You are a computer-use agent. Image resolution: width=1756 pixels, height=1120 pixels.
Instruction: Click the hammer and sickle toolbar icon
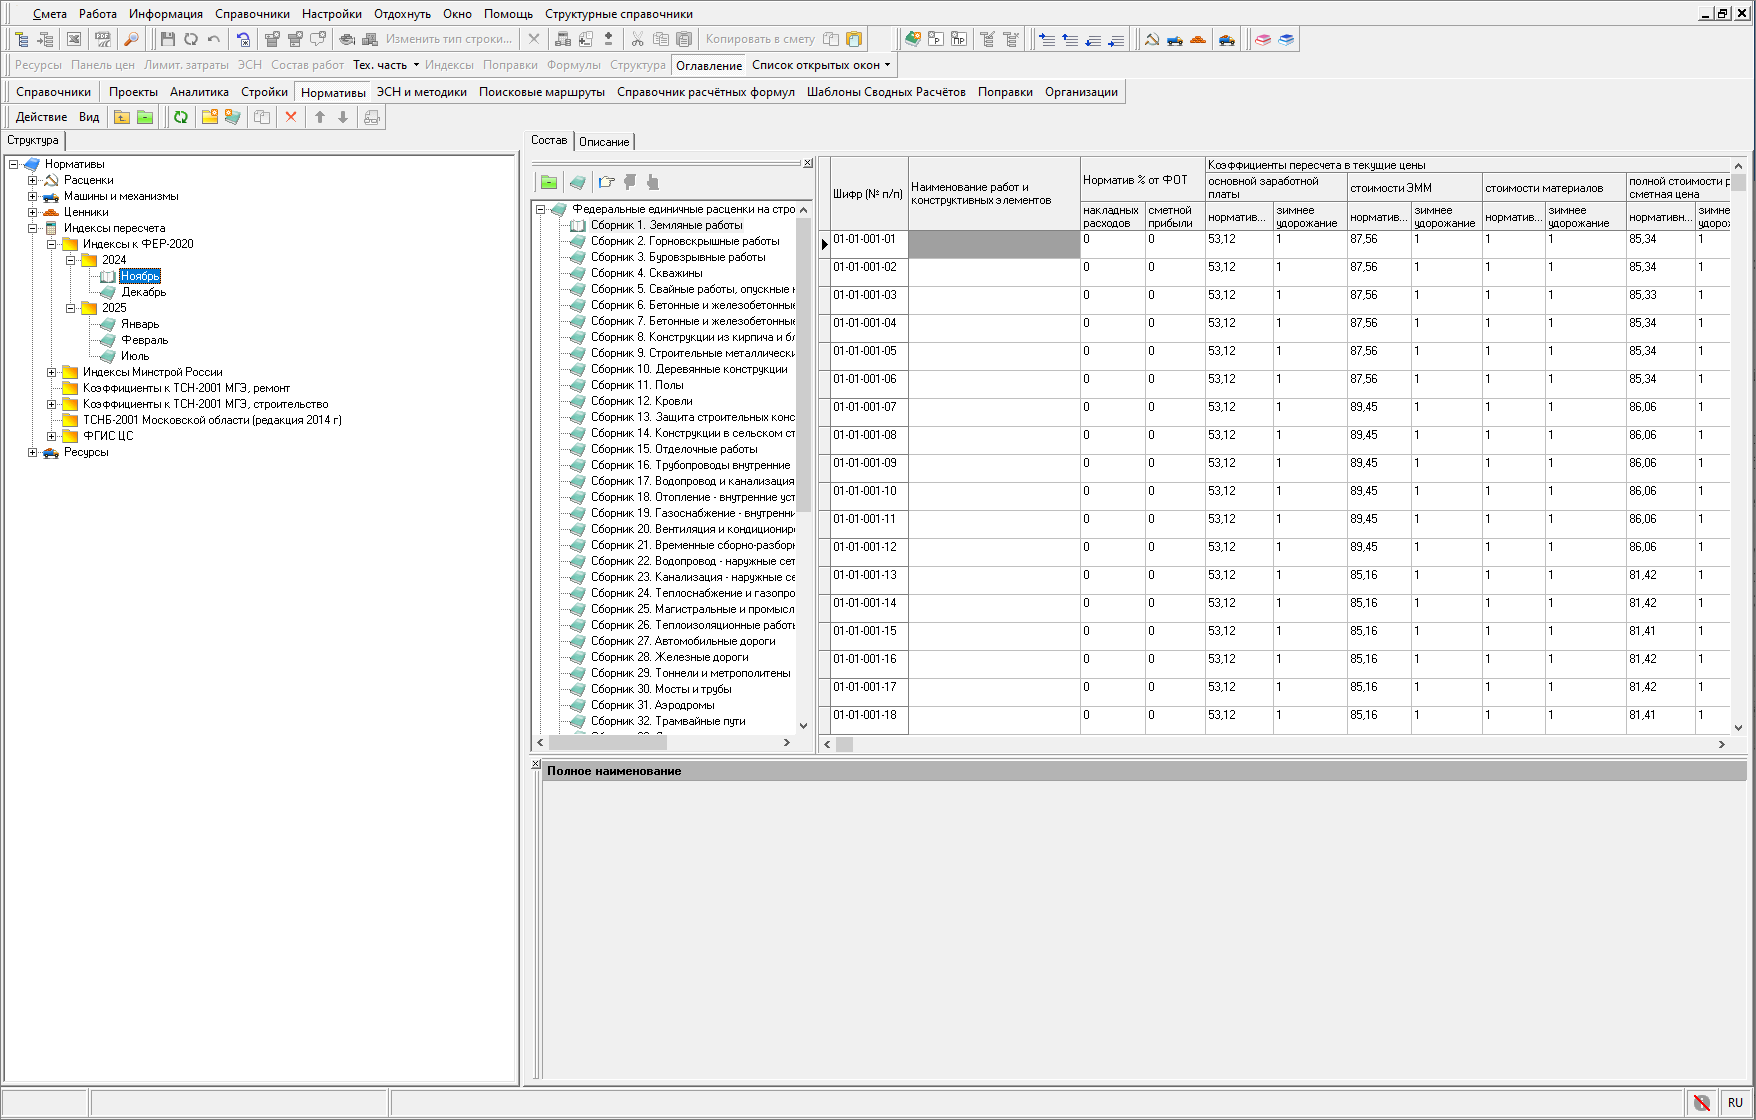1152,39
